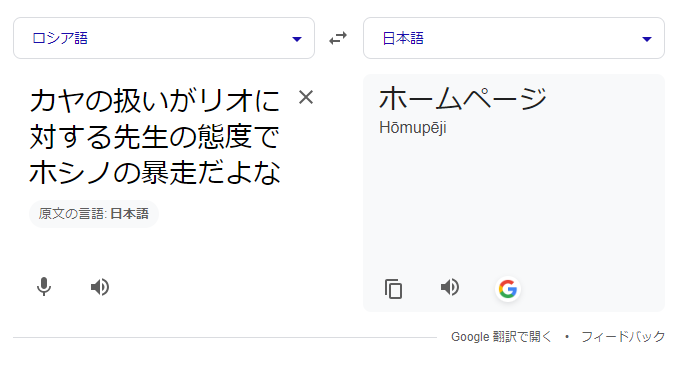Select the translated word ホームページ
Image resolution: width=685 pixels, height=366 pixels.
coord(463,98)
